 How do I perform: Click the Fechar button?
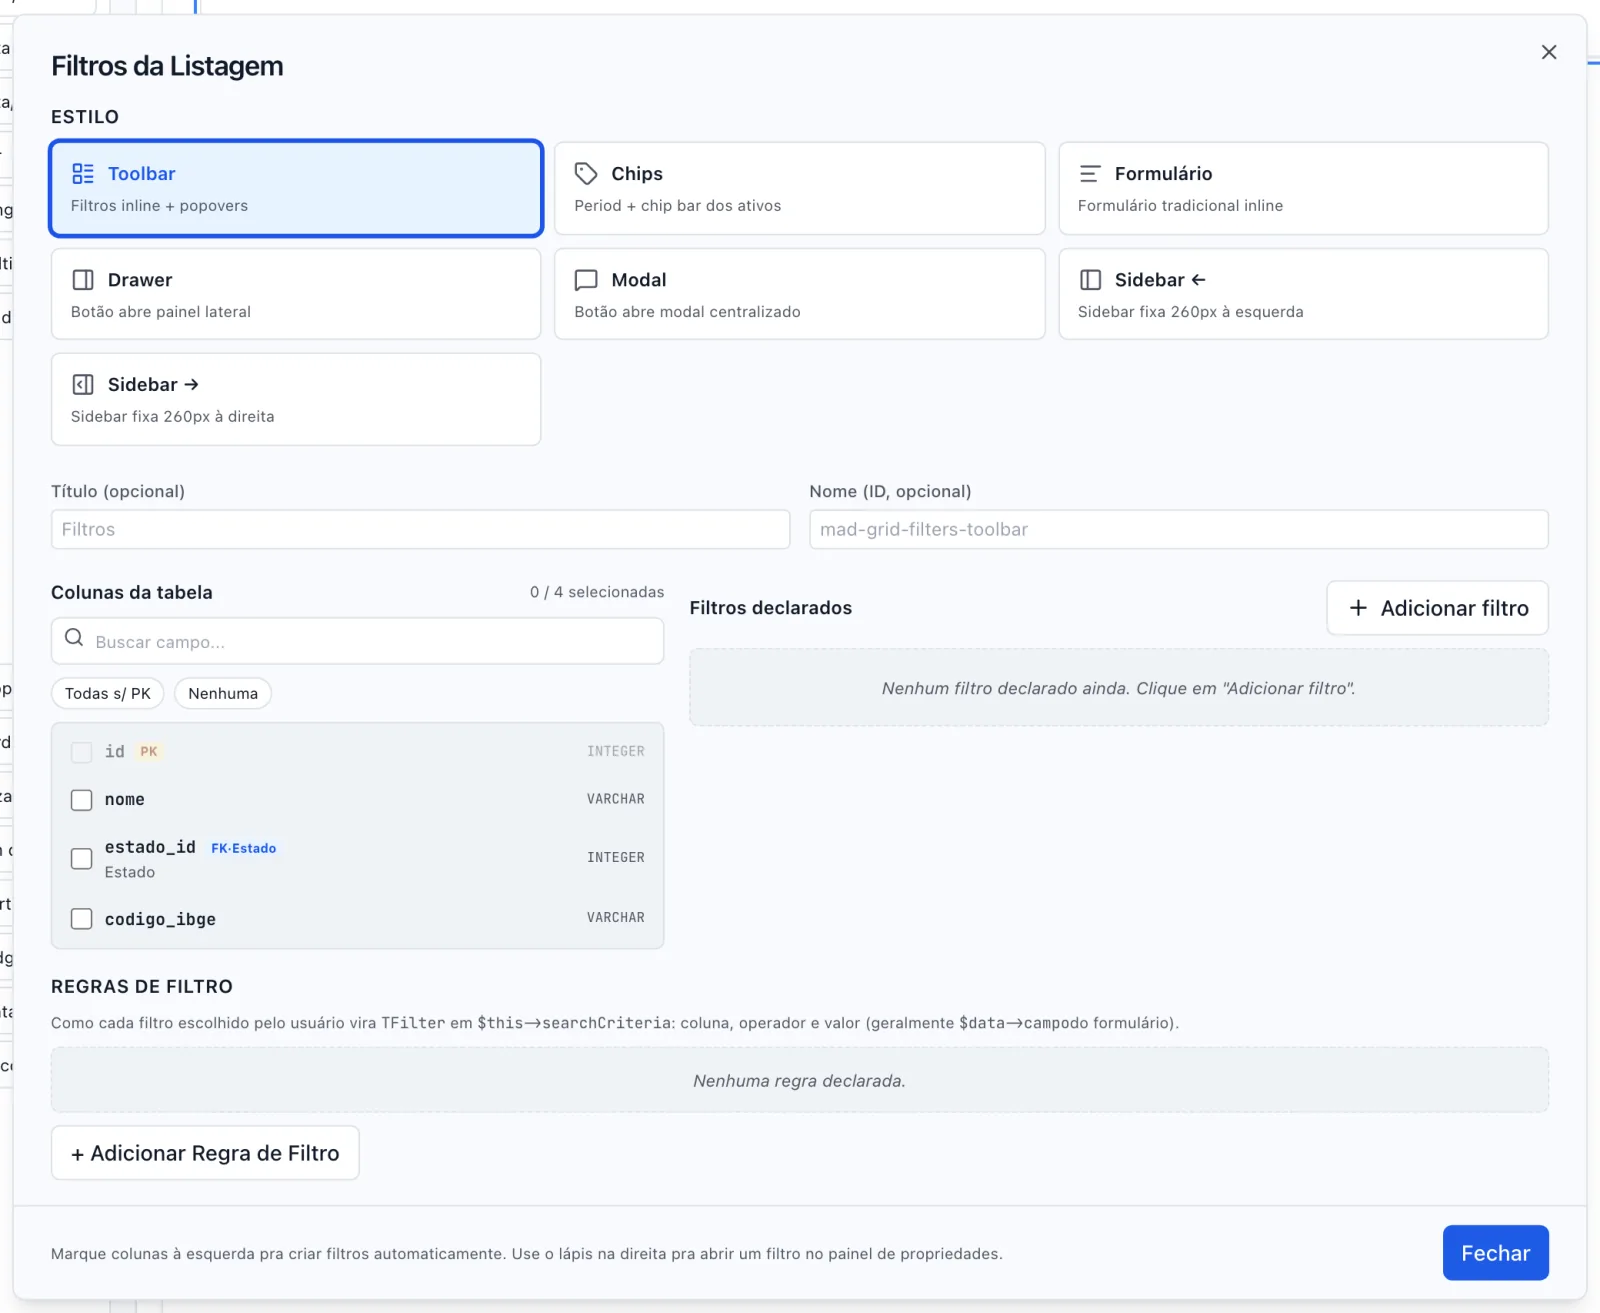(x=1495, y=1253)
